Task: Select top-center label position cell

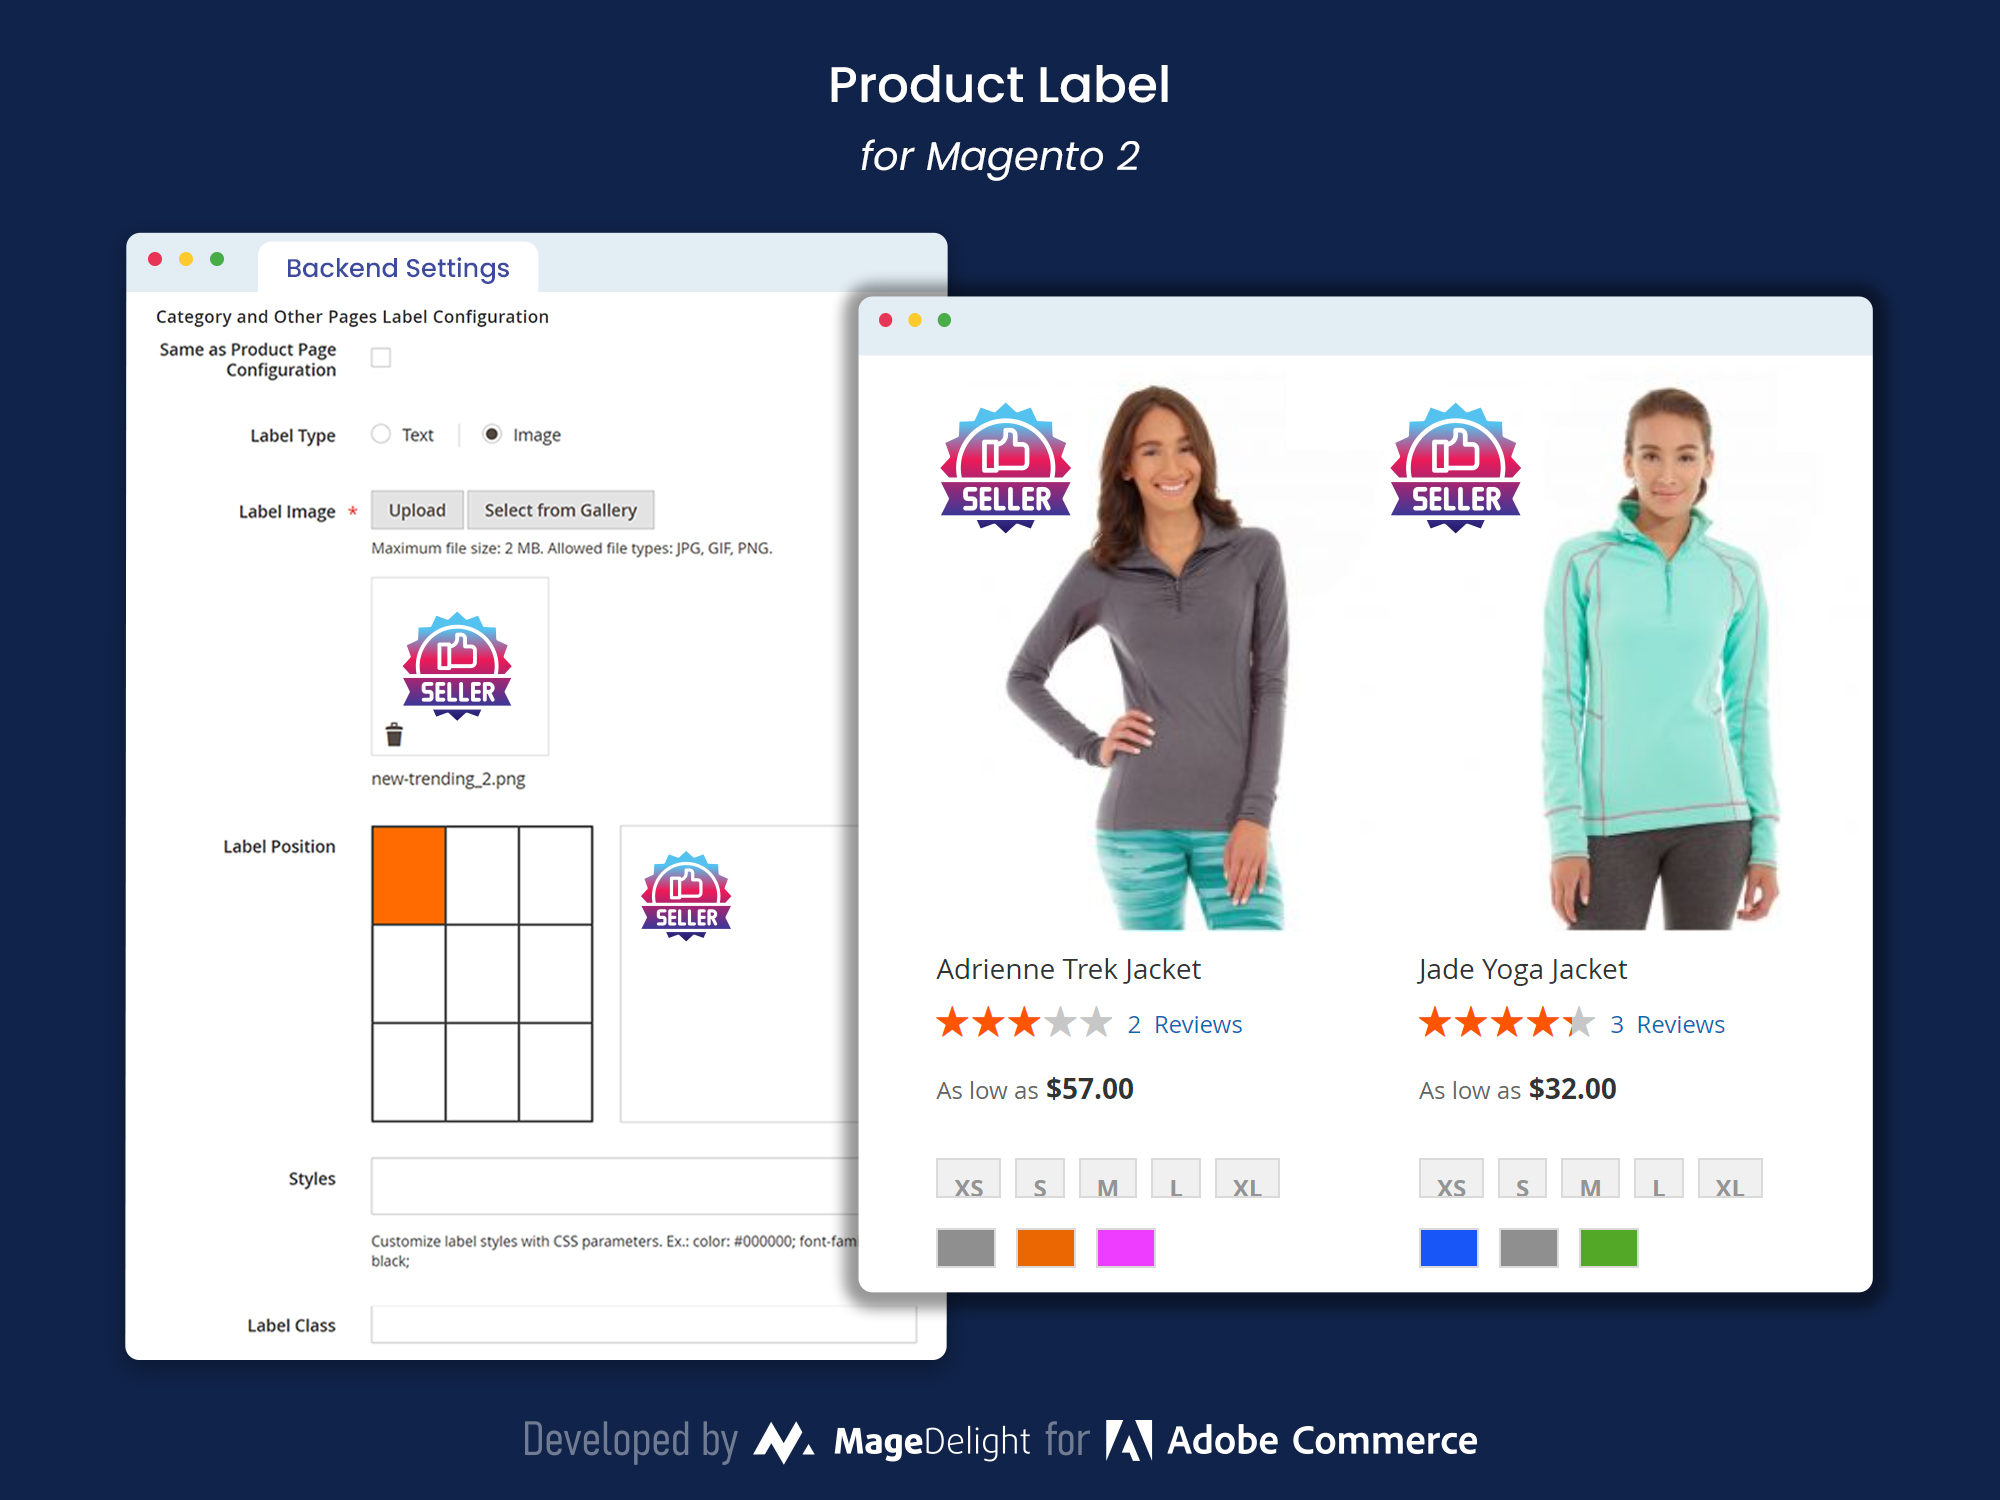Action: tap(482, 875)
